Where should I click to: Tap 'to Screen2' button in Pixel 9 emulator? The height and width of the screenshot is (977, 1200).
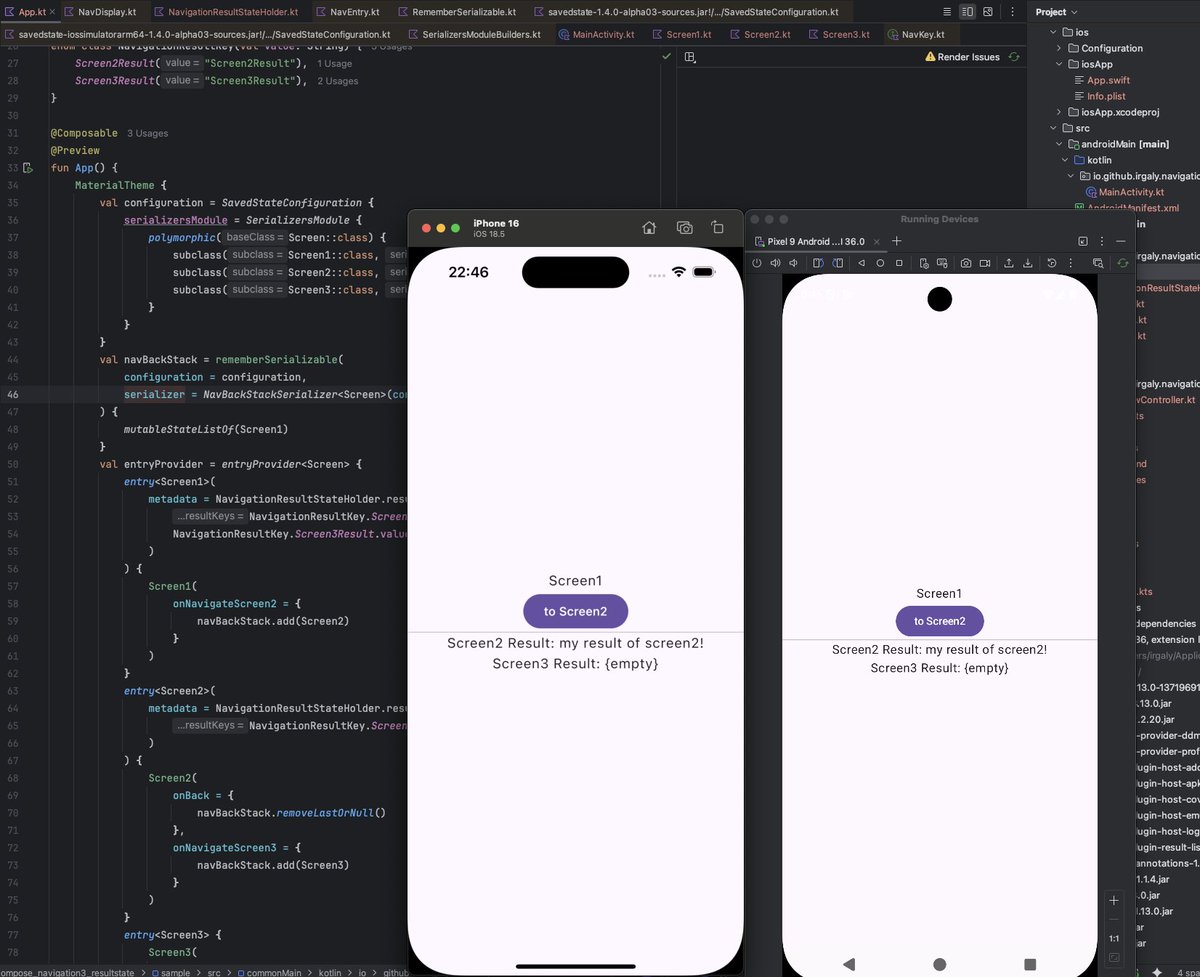939,621
